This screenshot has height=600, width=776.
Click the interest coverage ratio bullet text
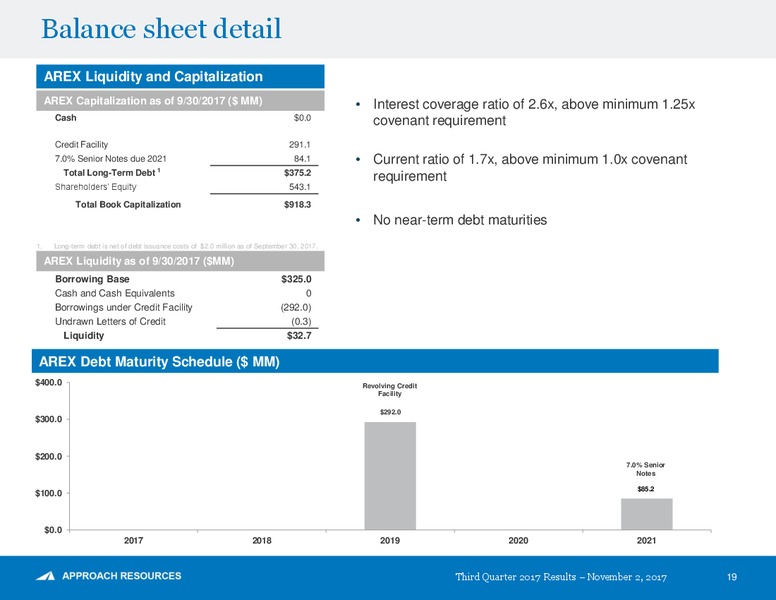pyautogui.click(x=534, y=112)
